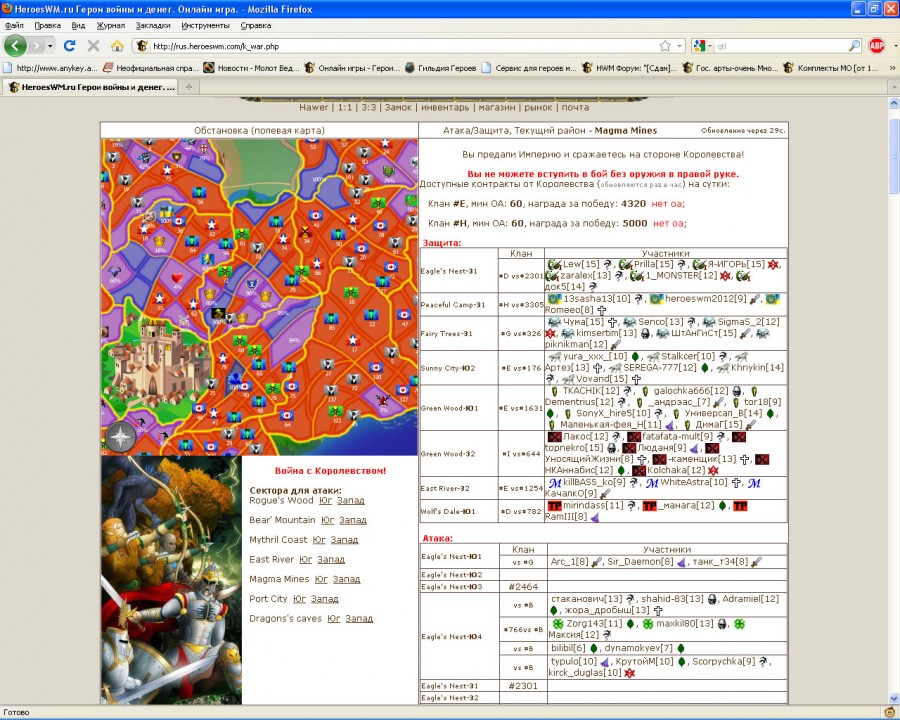Click the red heart icon on the map
The width and height of the screenshot is (900, 720).
pyautogui.click(x=177, y=278)
